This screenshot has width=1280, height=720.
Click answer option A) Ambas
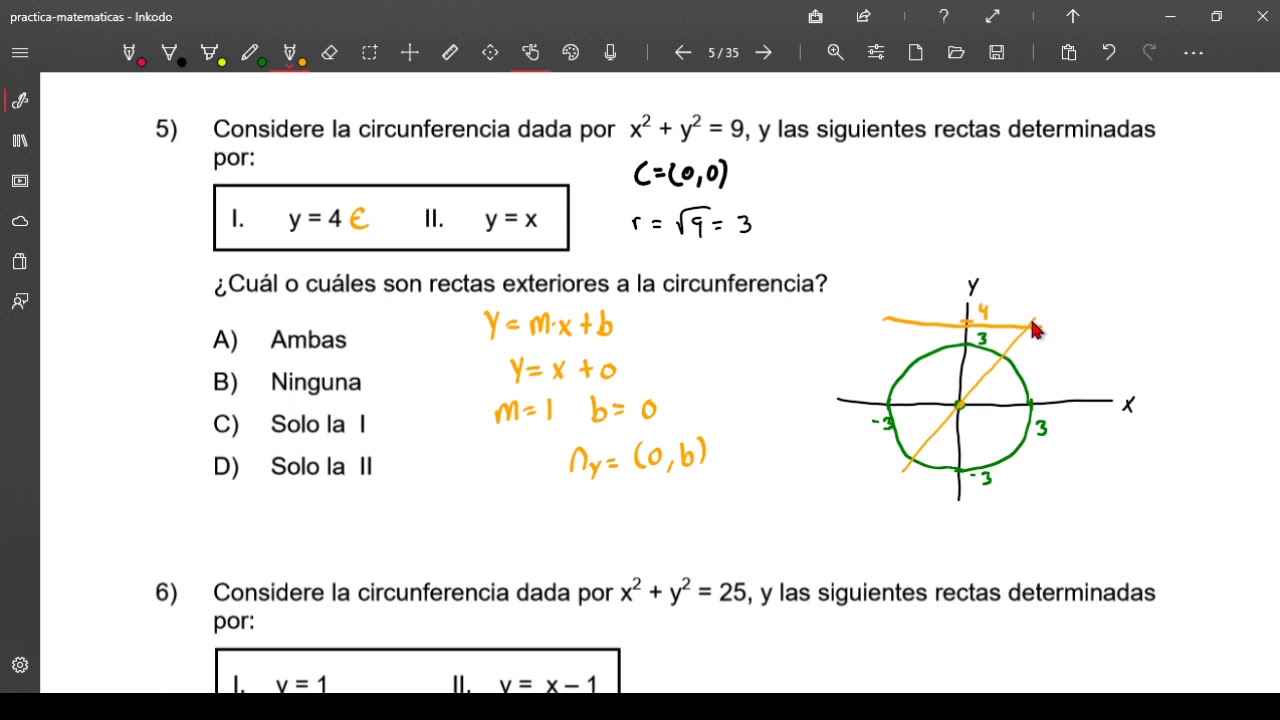tap(280, 340)
